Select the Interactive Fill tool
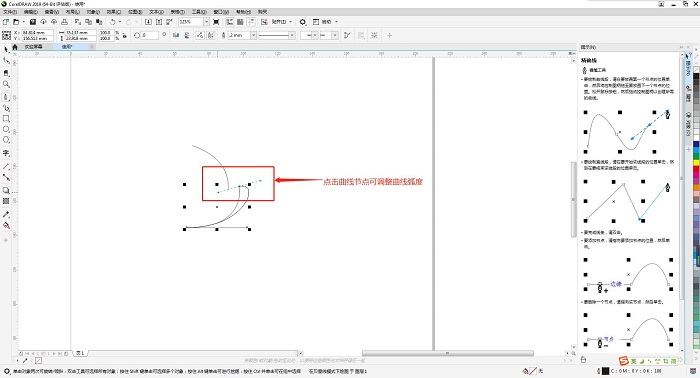 click(6, 226)
